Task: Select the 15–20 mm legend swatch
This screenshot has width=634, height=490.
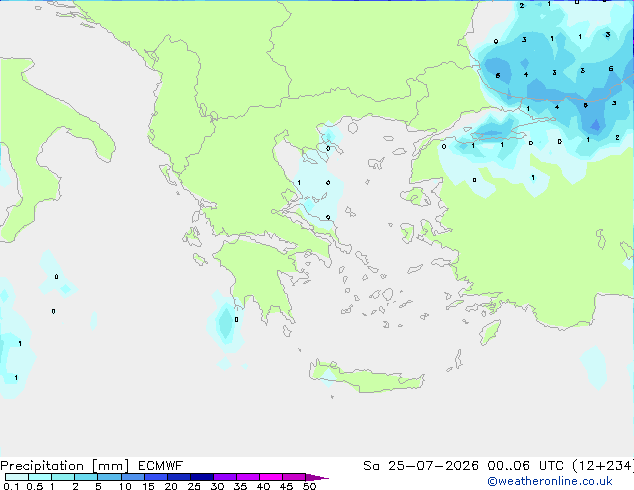Action: coord(155,477)
